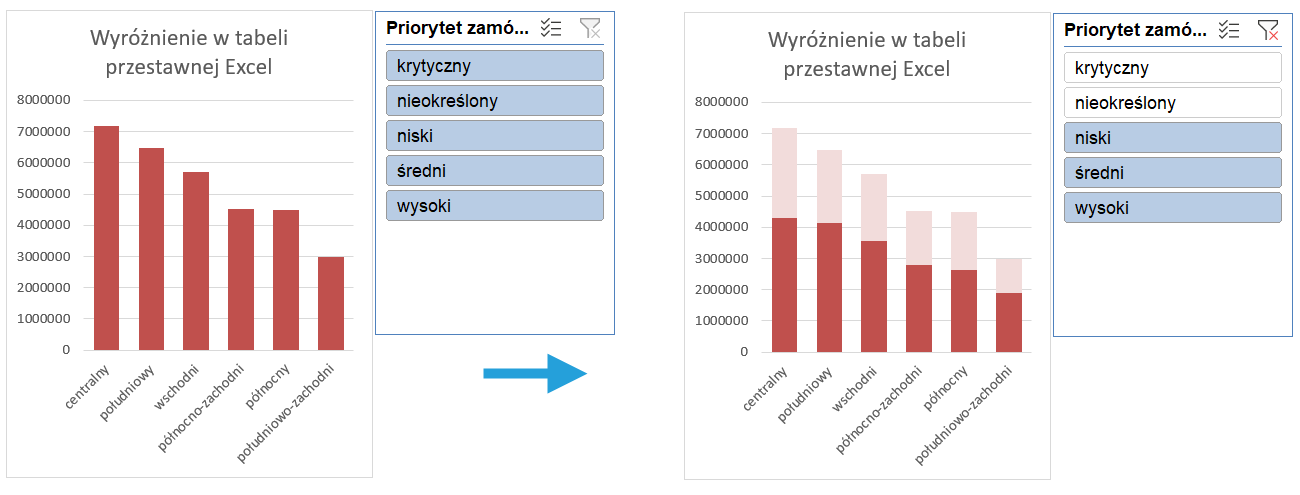
Task: Toggle multi-select icon in right slicer
Action: tap(1229, 30)
